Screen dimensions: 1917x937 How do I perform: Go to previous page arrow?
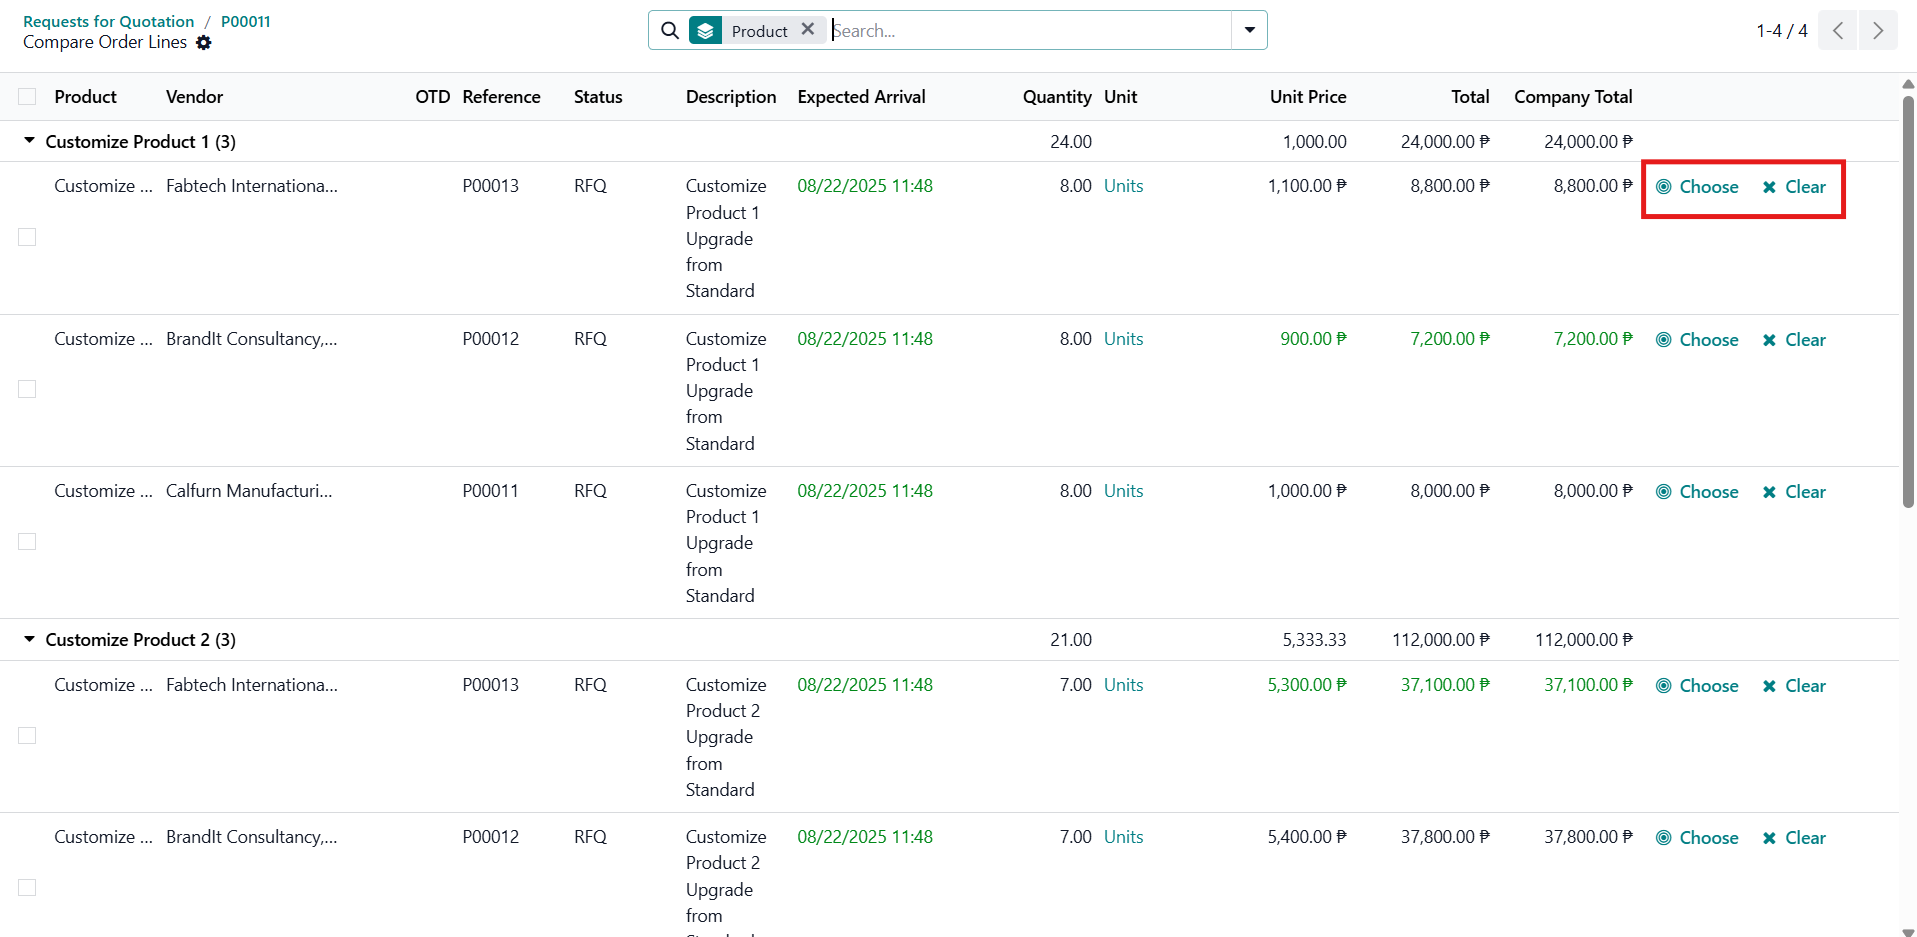point(1838,31)
